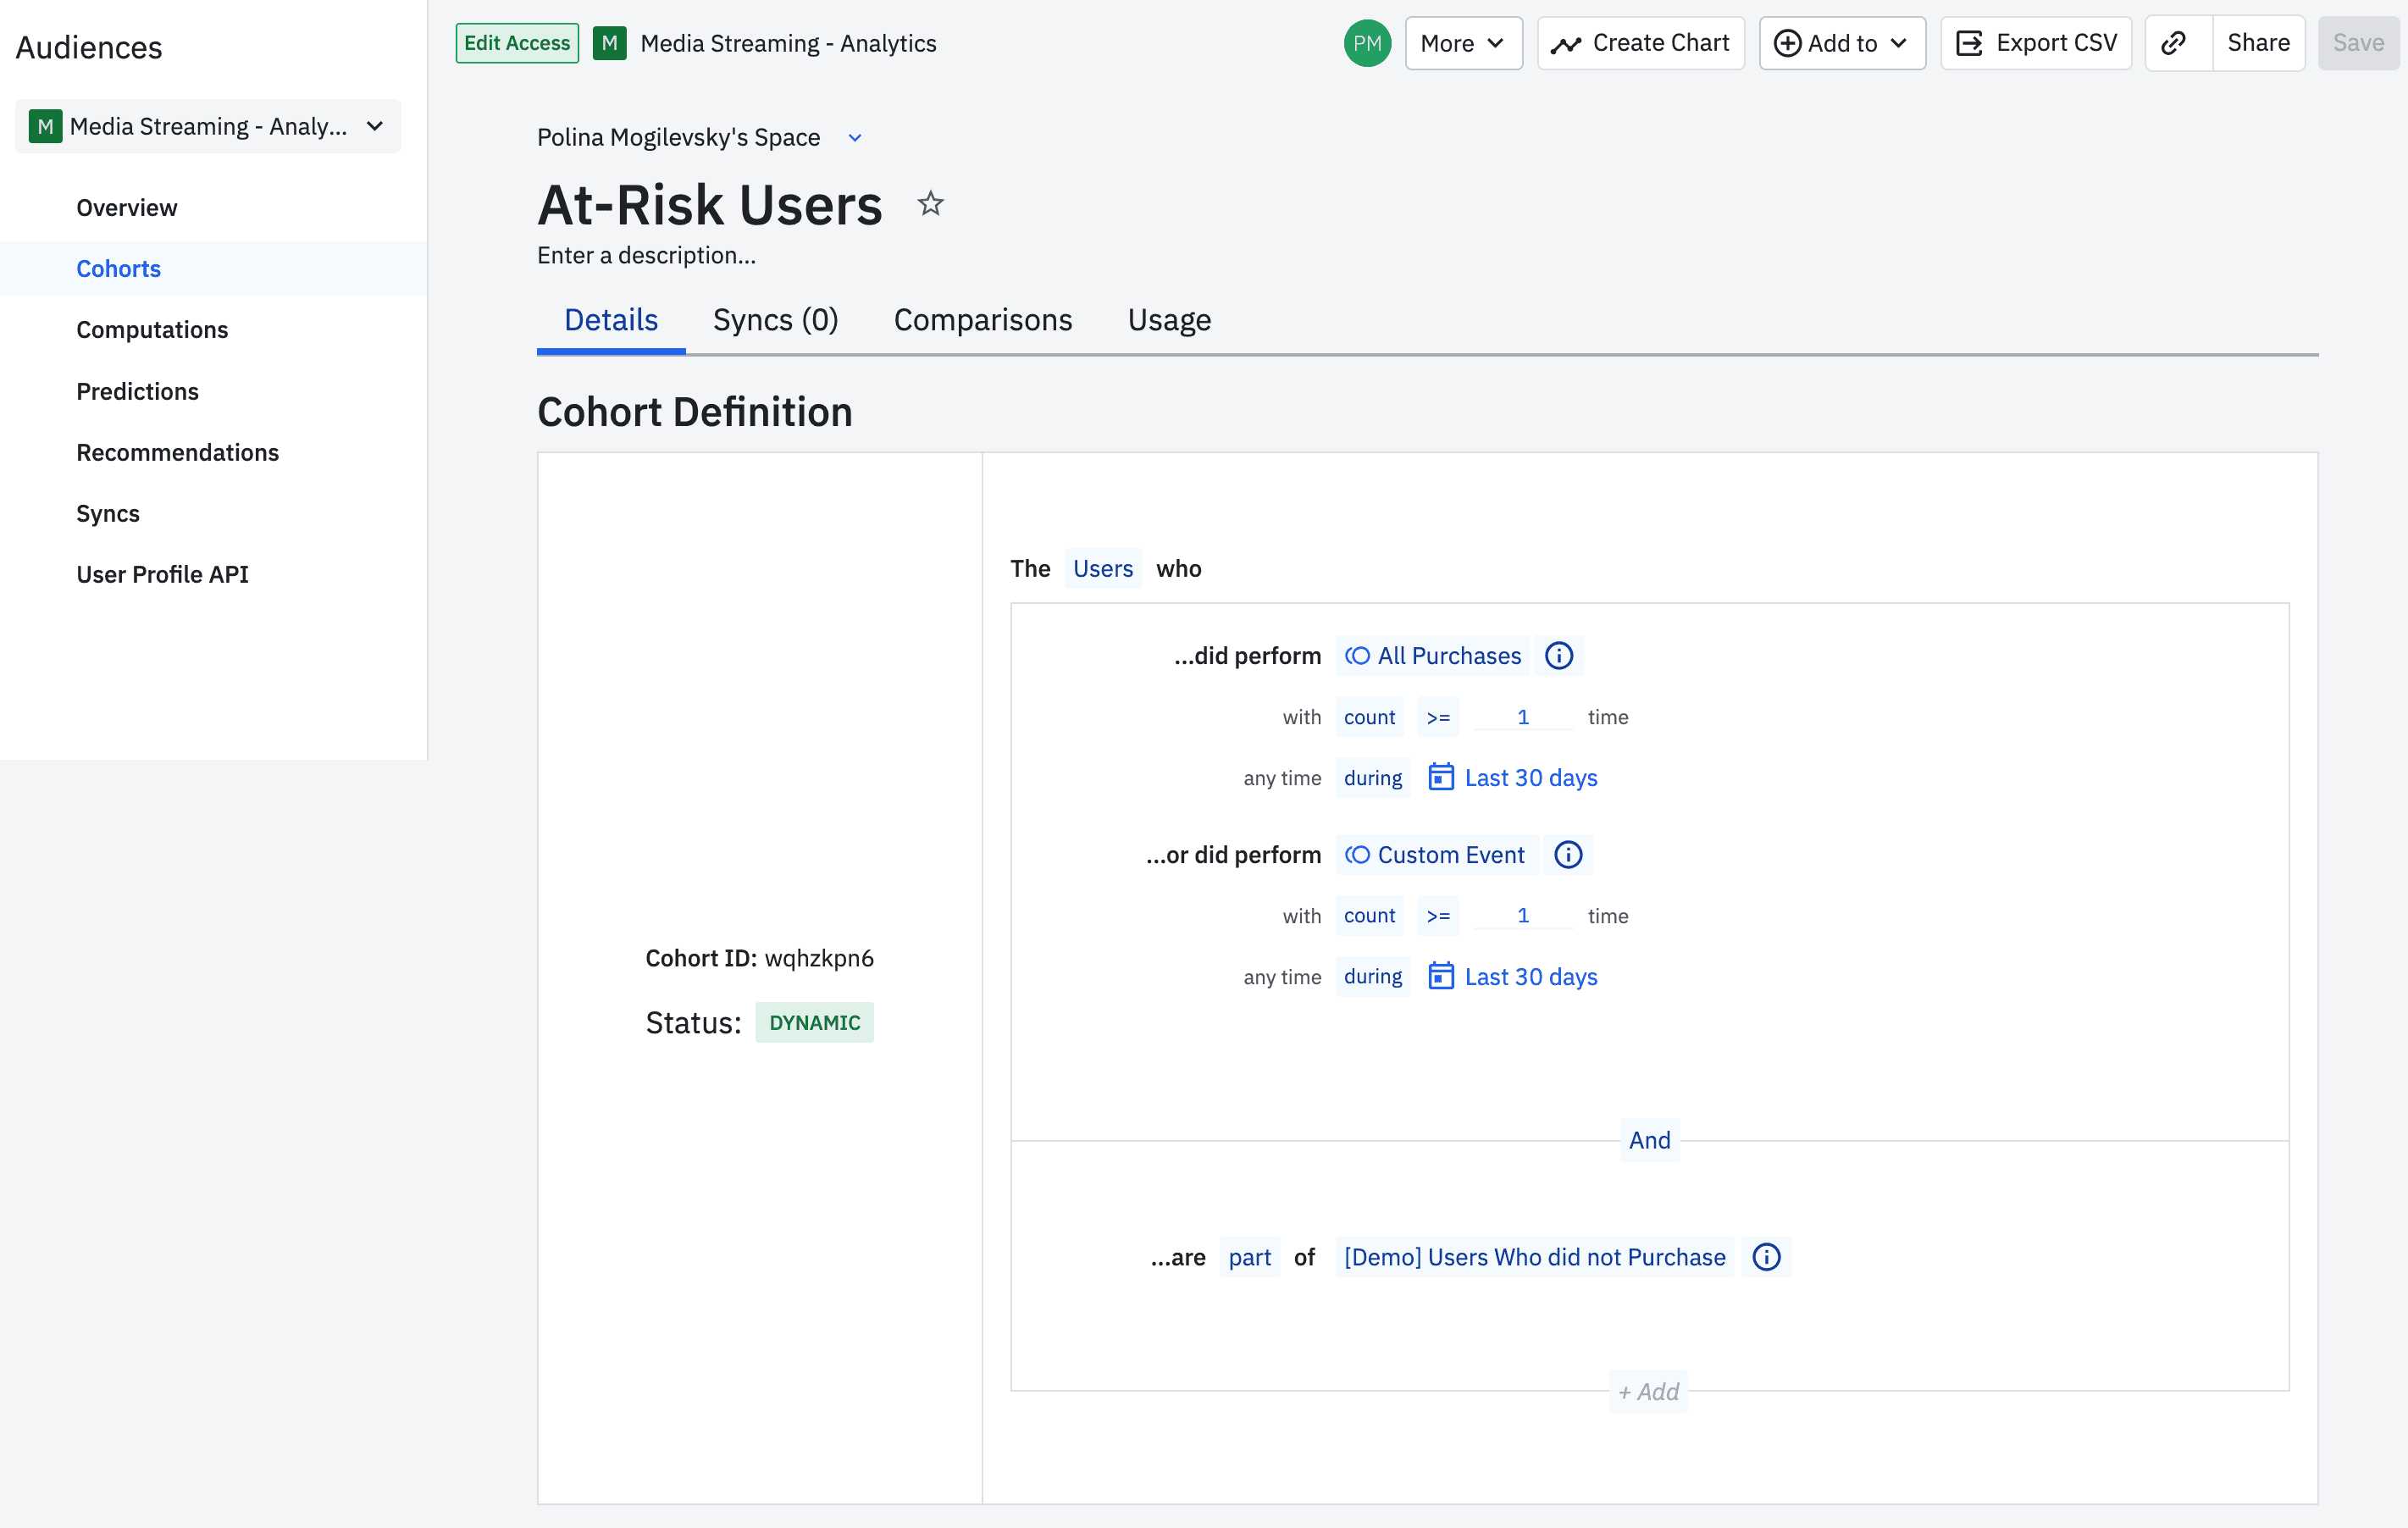Open the Usage tab

1169,319
